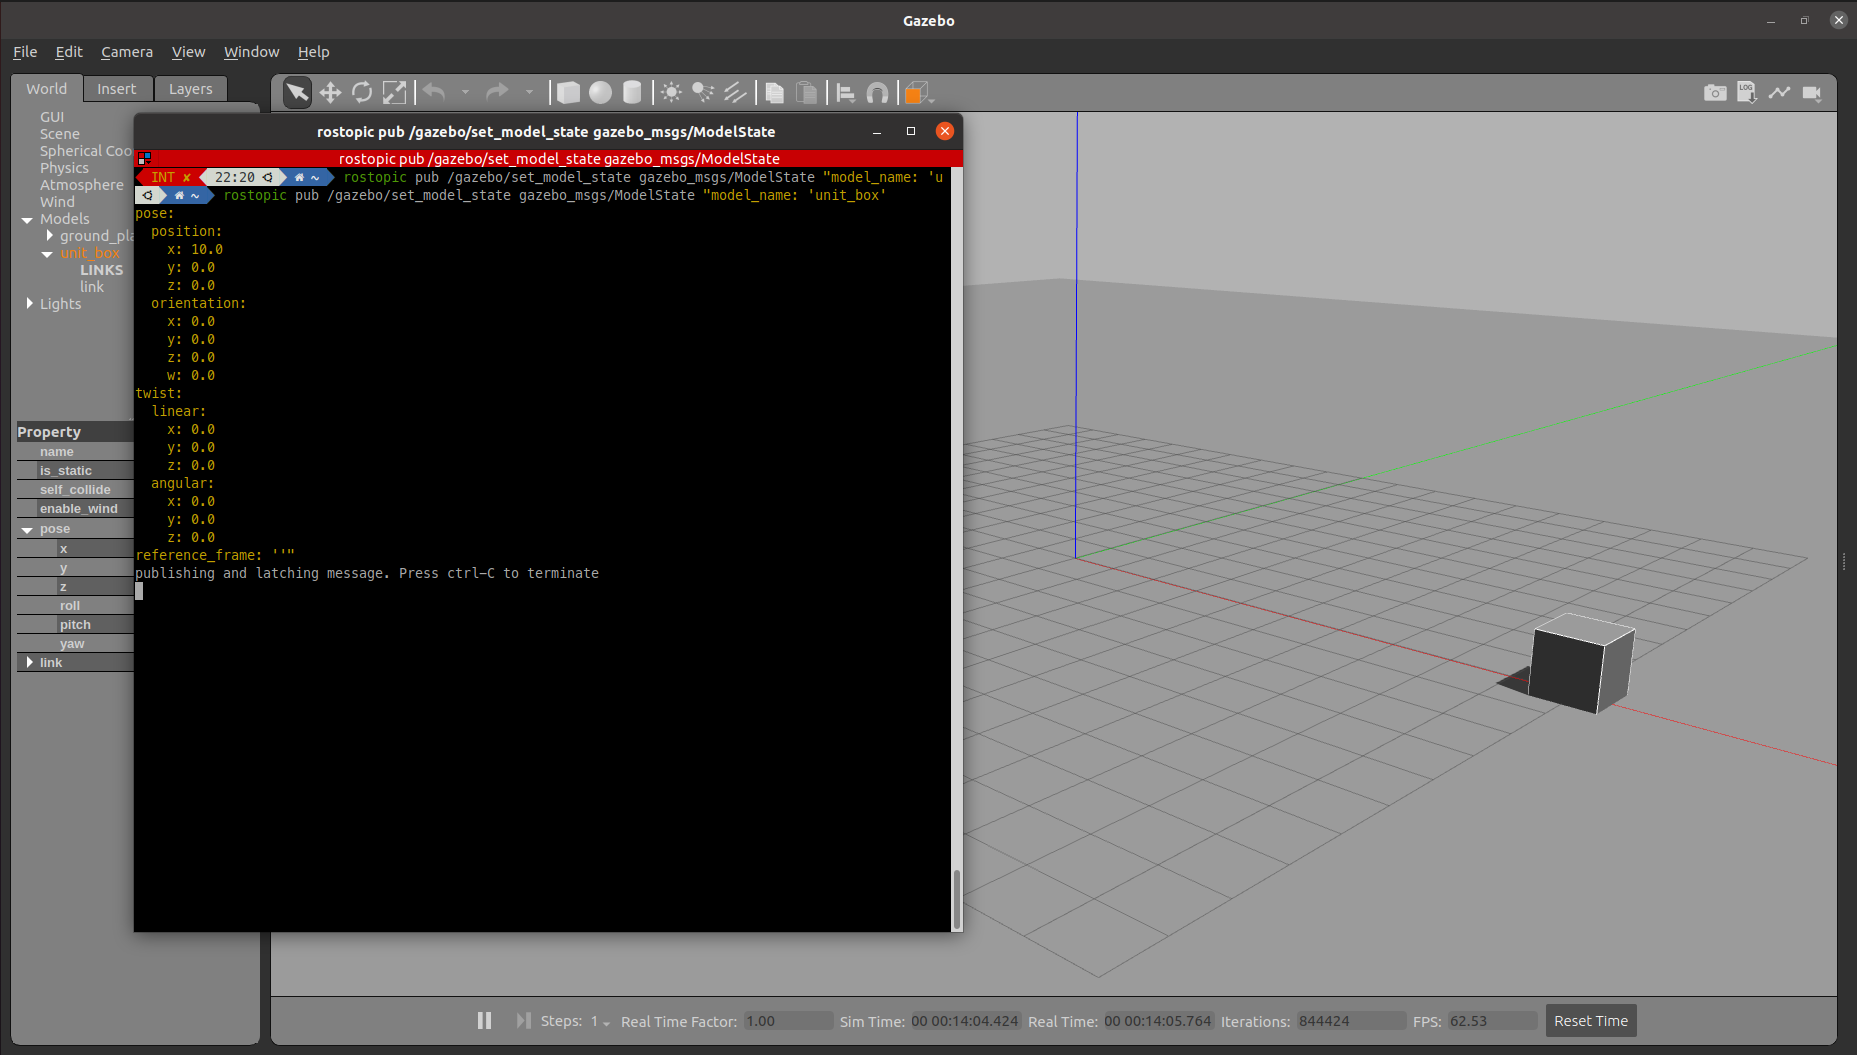Switch to the Insert tab
1857x1055 pixels.
(x=117, y=89)
